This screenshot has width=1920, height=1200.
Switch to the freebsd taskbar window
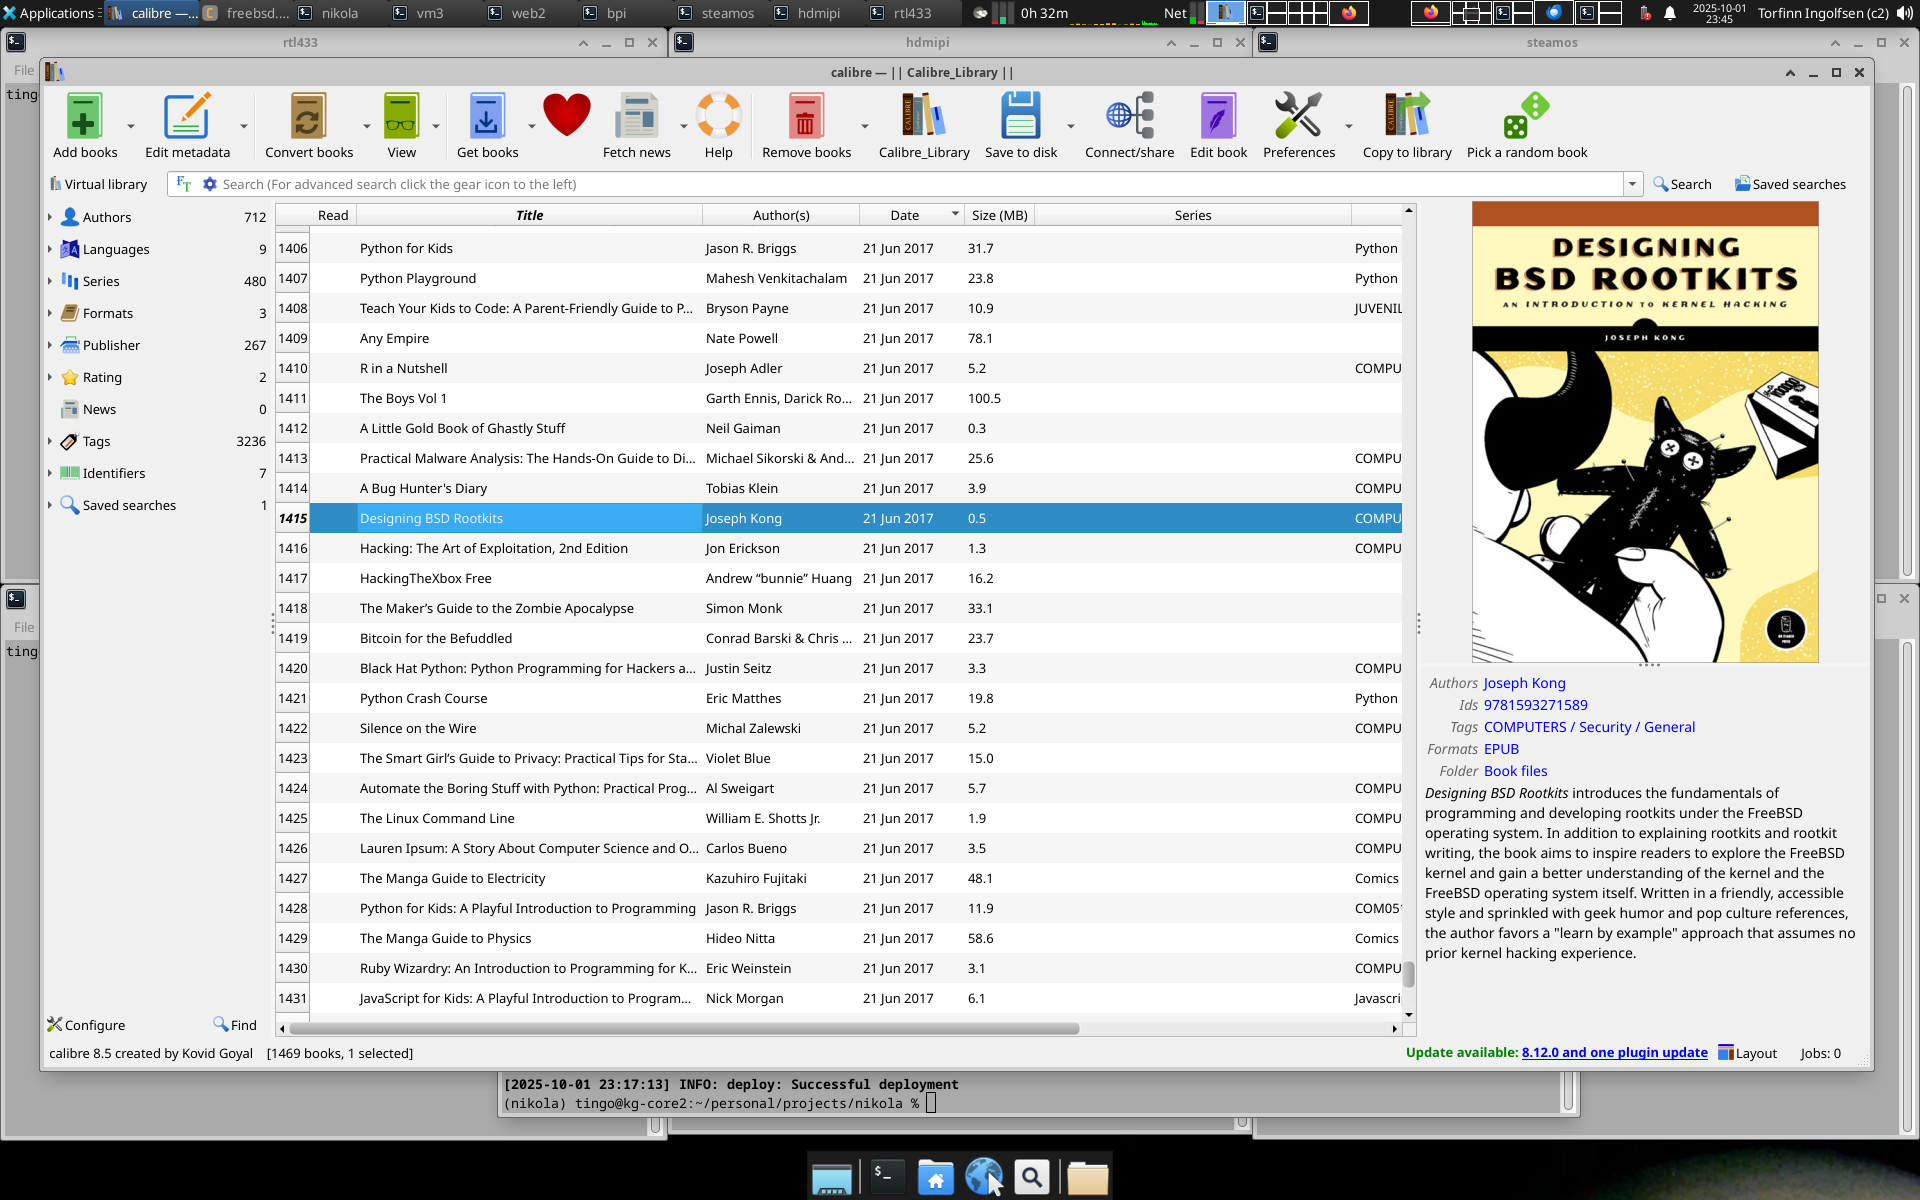coord(247,13)
